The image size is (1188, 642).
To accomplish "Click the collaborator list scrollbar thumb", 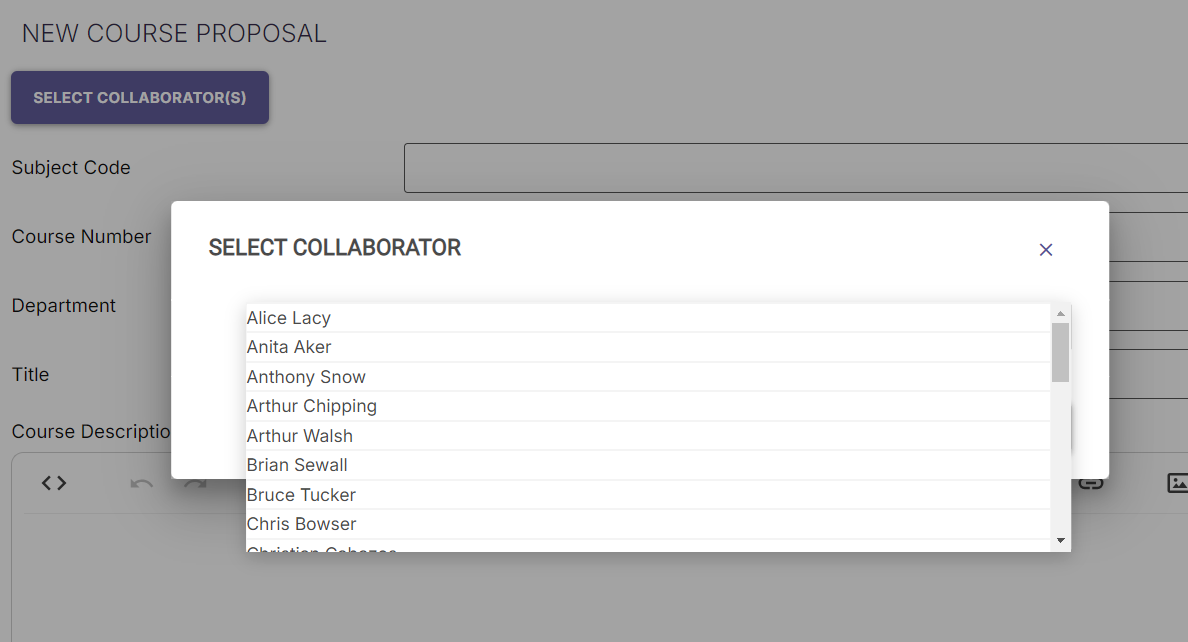I will tap(1061, 352).
